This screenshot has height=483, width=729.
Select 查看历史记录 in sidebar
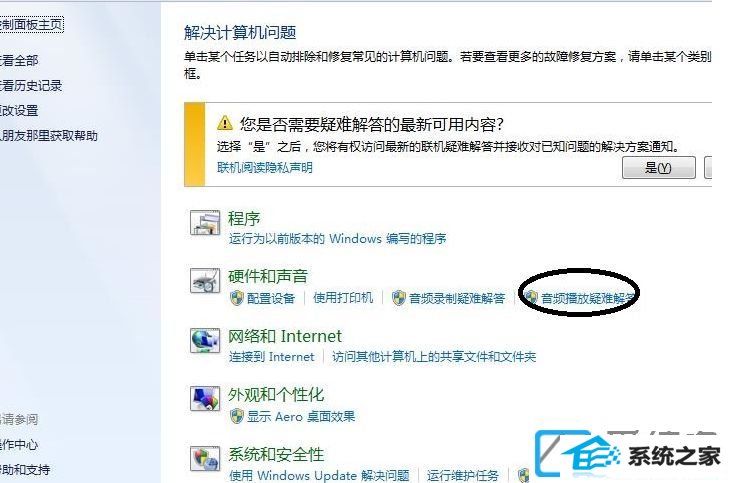point(31,86)
